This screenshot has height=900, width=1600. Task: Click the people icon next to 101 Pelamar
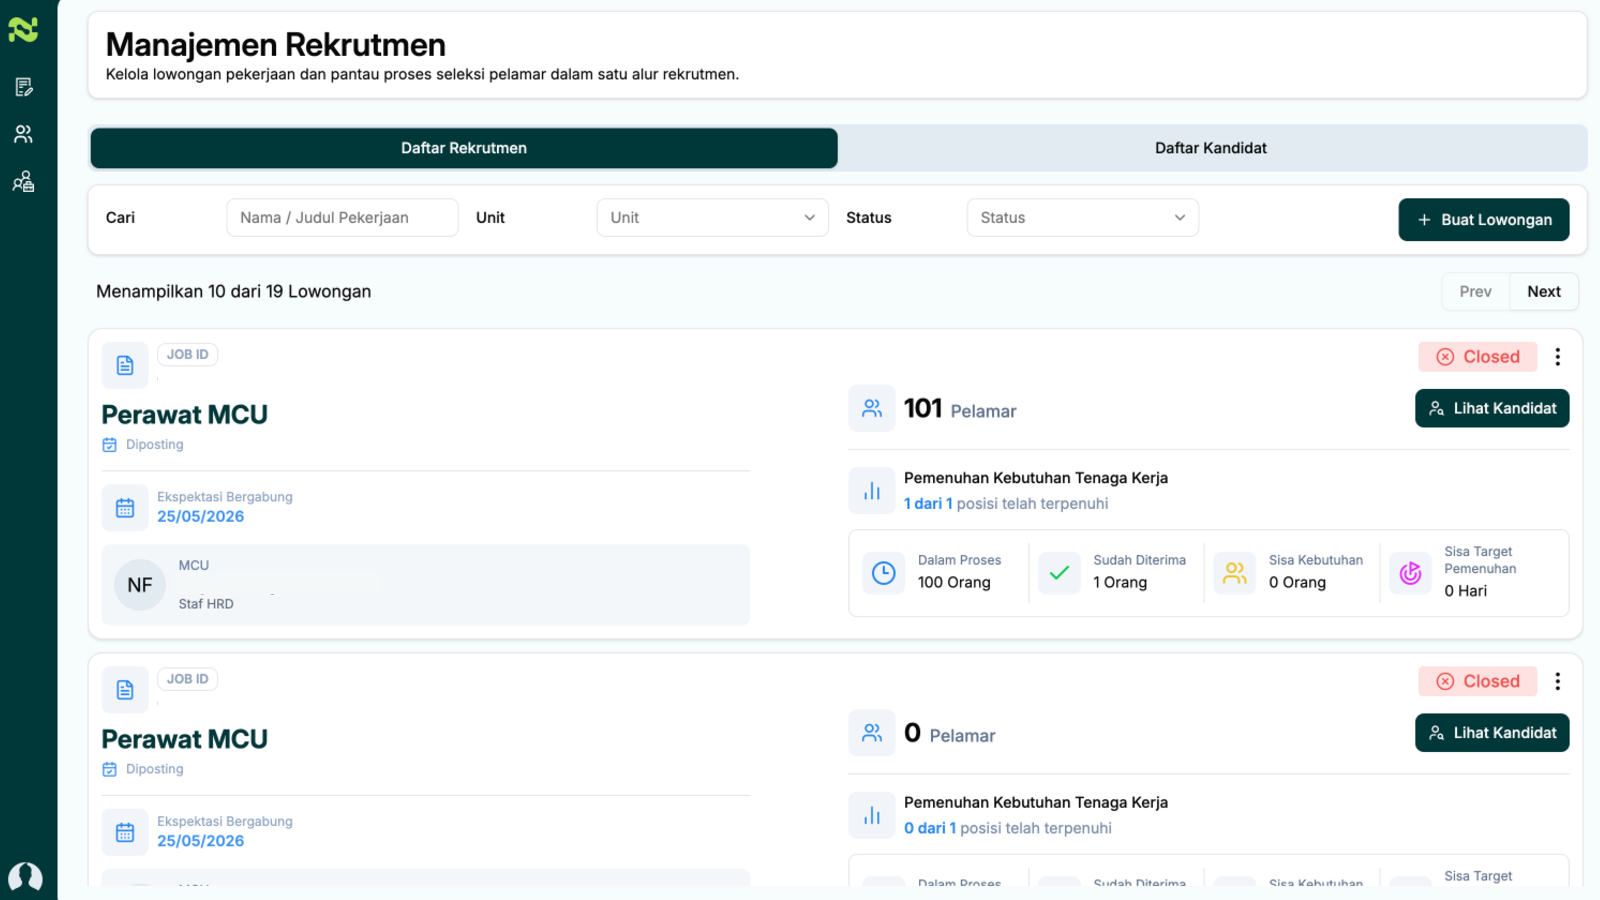(x=872, y=408)
